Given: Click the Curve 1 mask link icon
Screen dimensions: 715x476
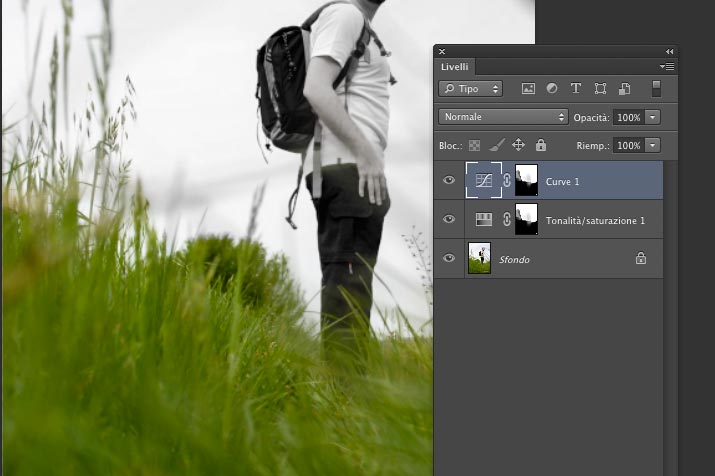Looking at the screenshot, I should coord(507,180).
